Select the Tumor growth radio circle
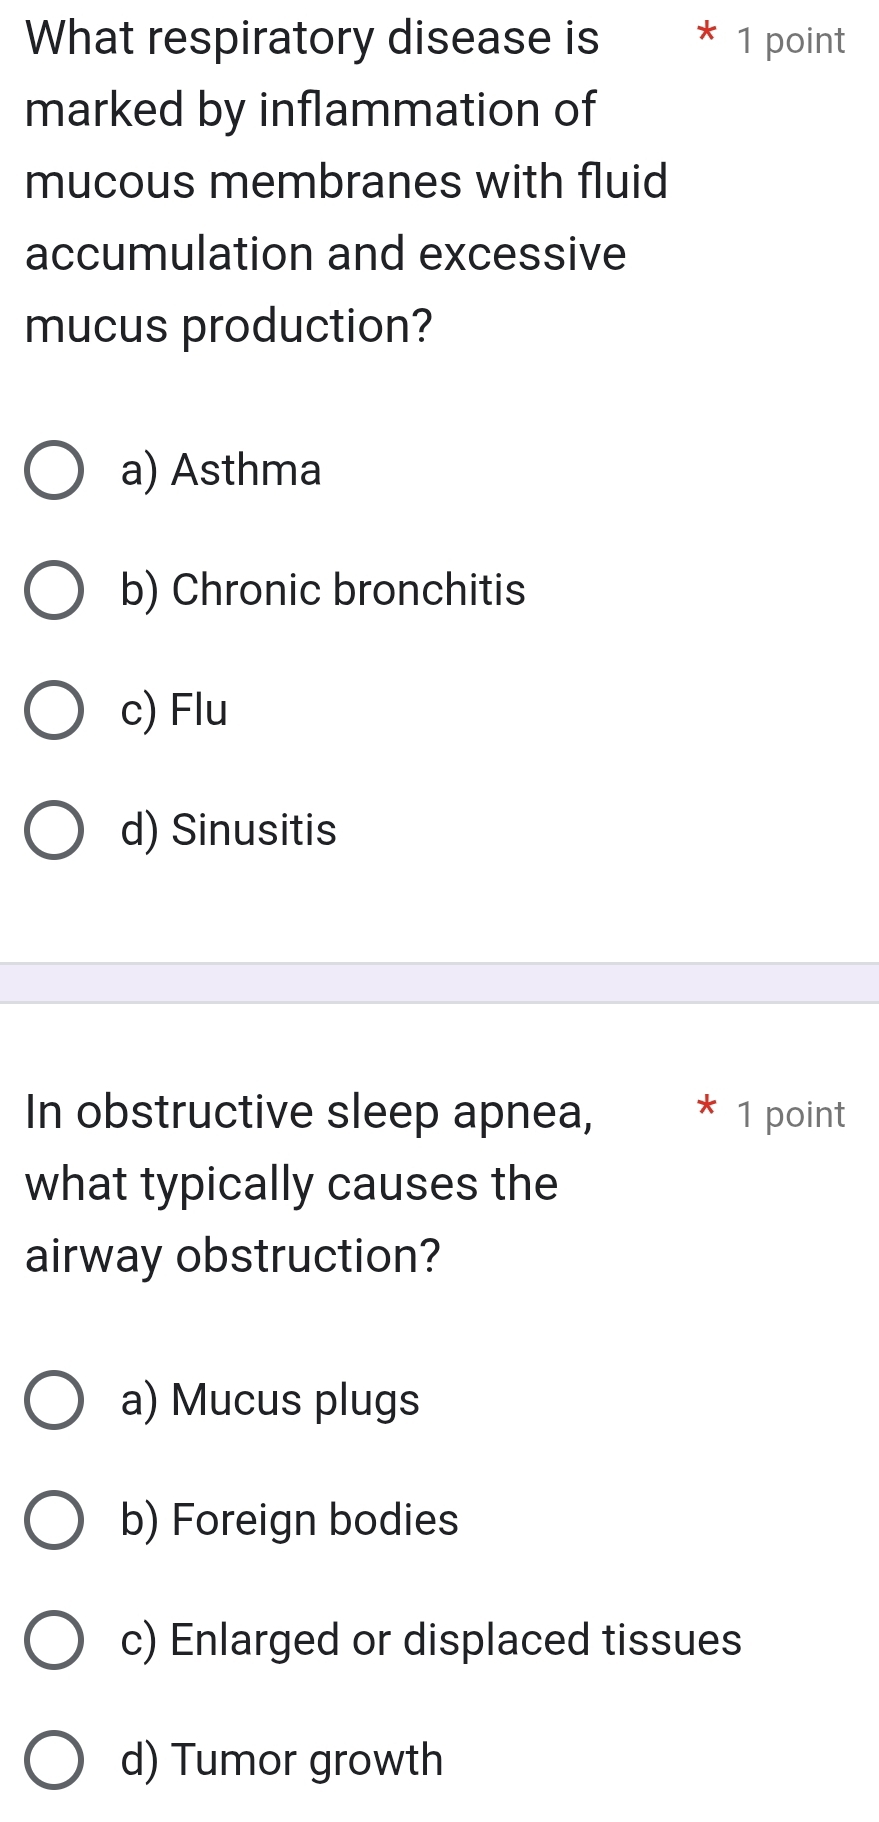Viewport: 879px width, 1822px height. coord(54,1760)
